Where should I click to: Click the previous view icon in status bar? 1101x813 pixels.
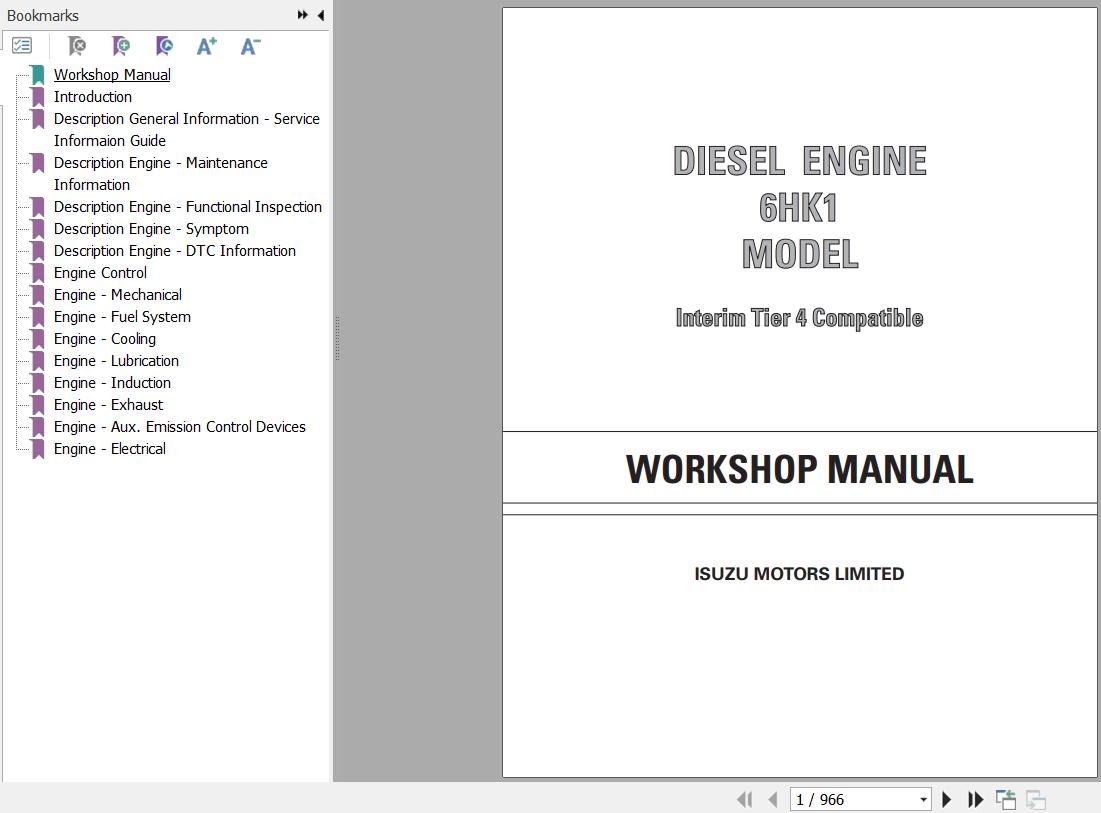point(1006,799)
